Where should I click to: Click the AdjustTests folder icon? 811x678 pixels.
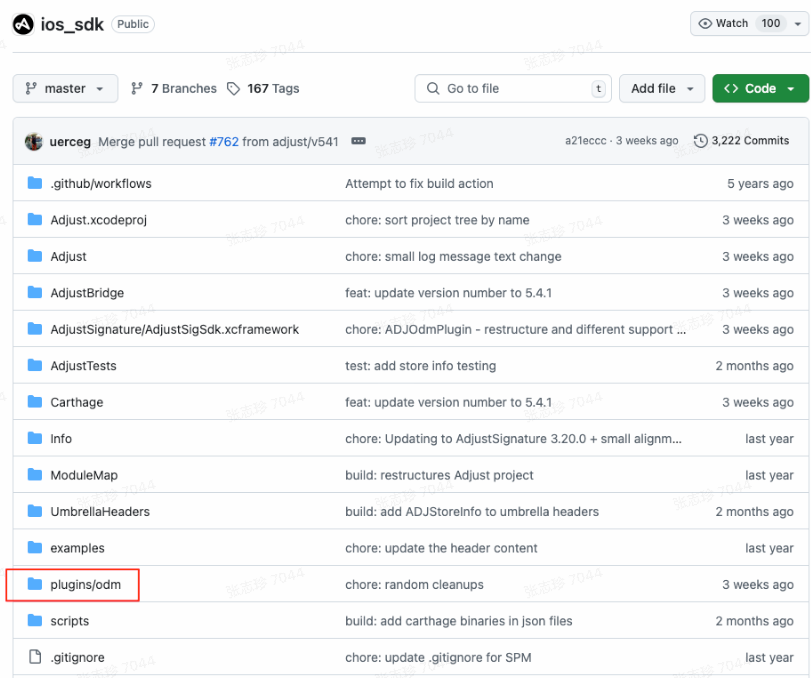(35, 365)
